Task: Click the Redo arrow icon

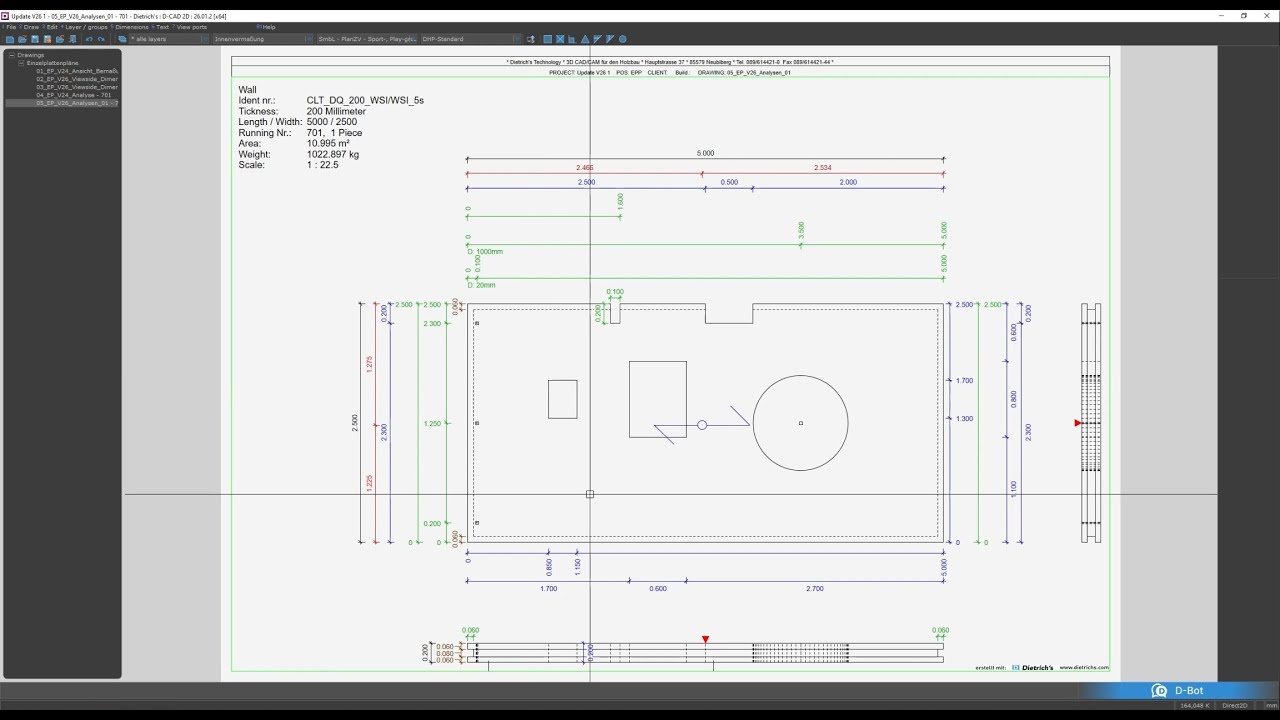Action: pyautogui.click(x=101, y=39)
